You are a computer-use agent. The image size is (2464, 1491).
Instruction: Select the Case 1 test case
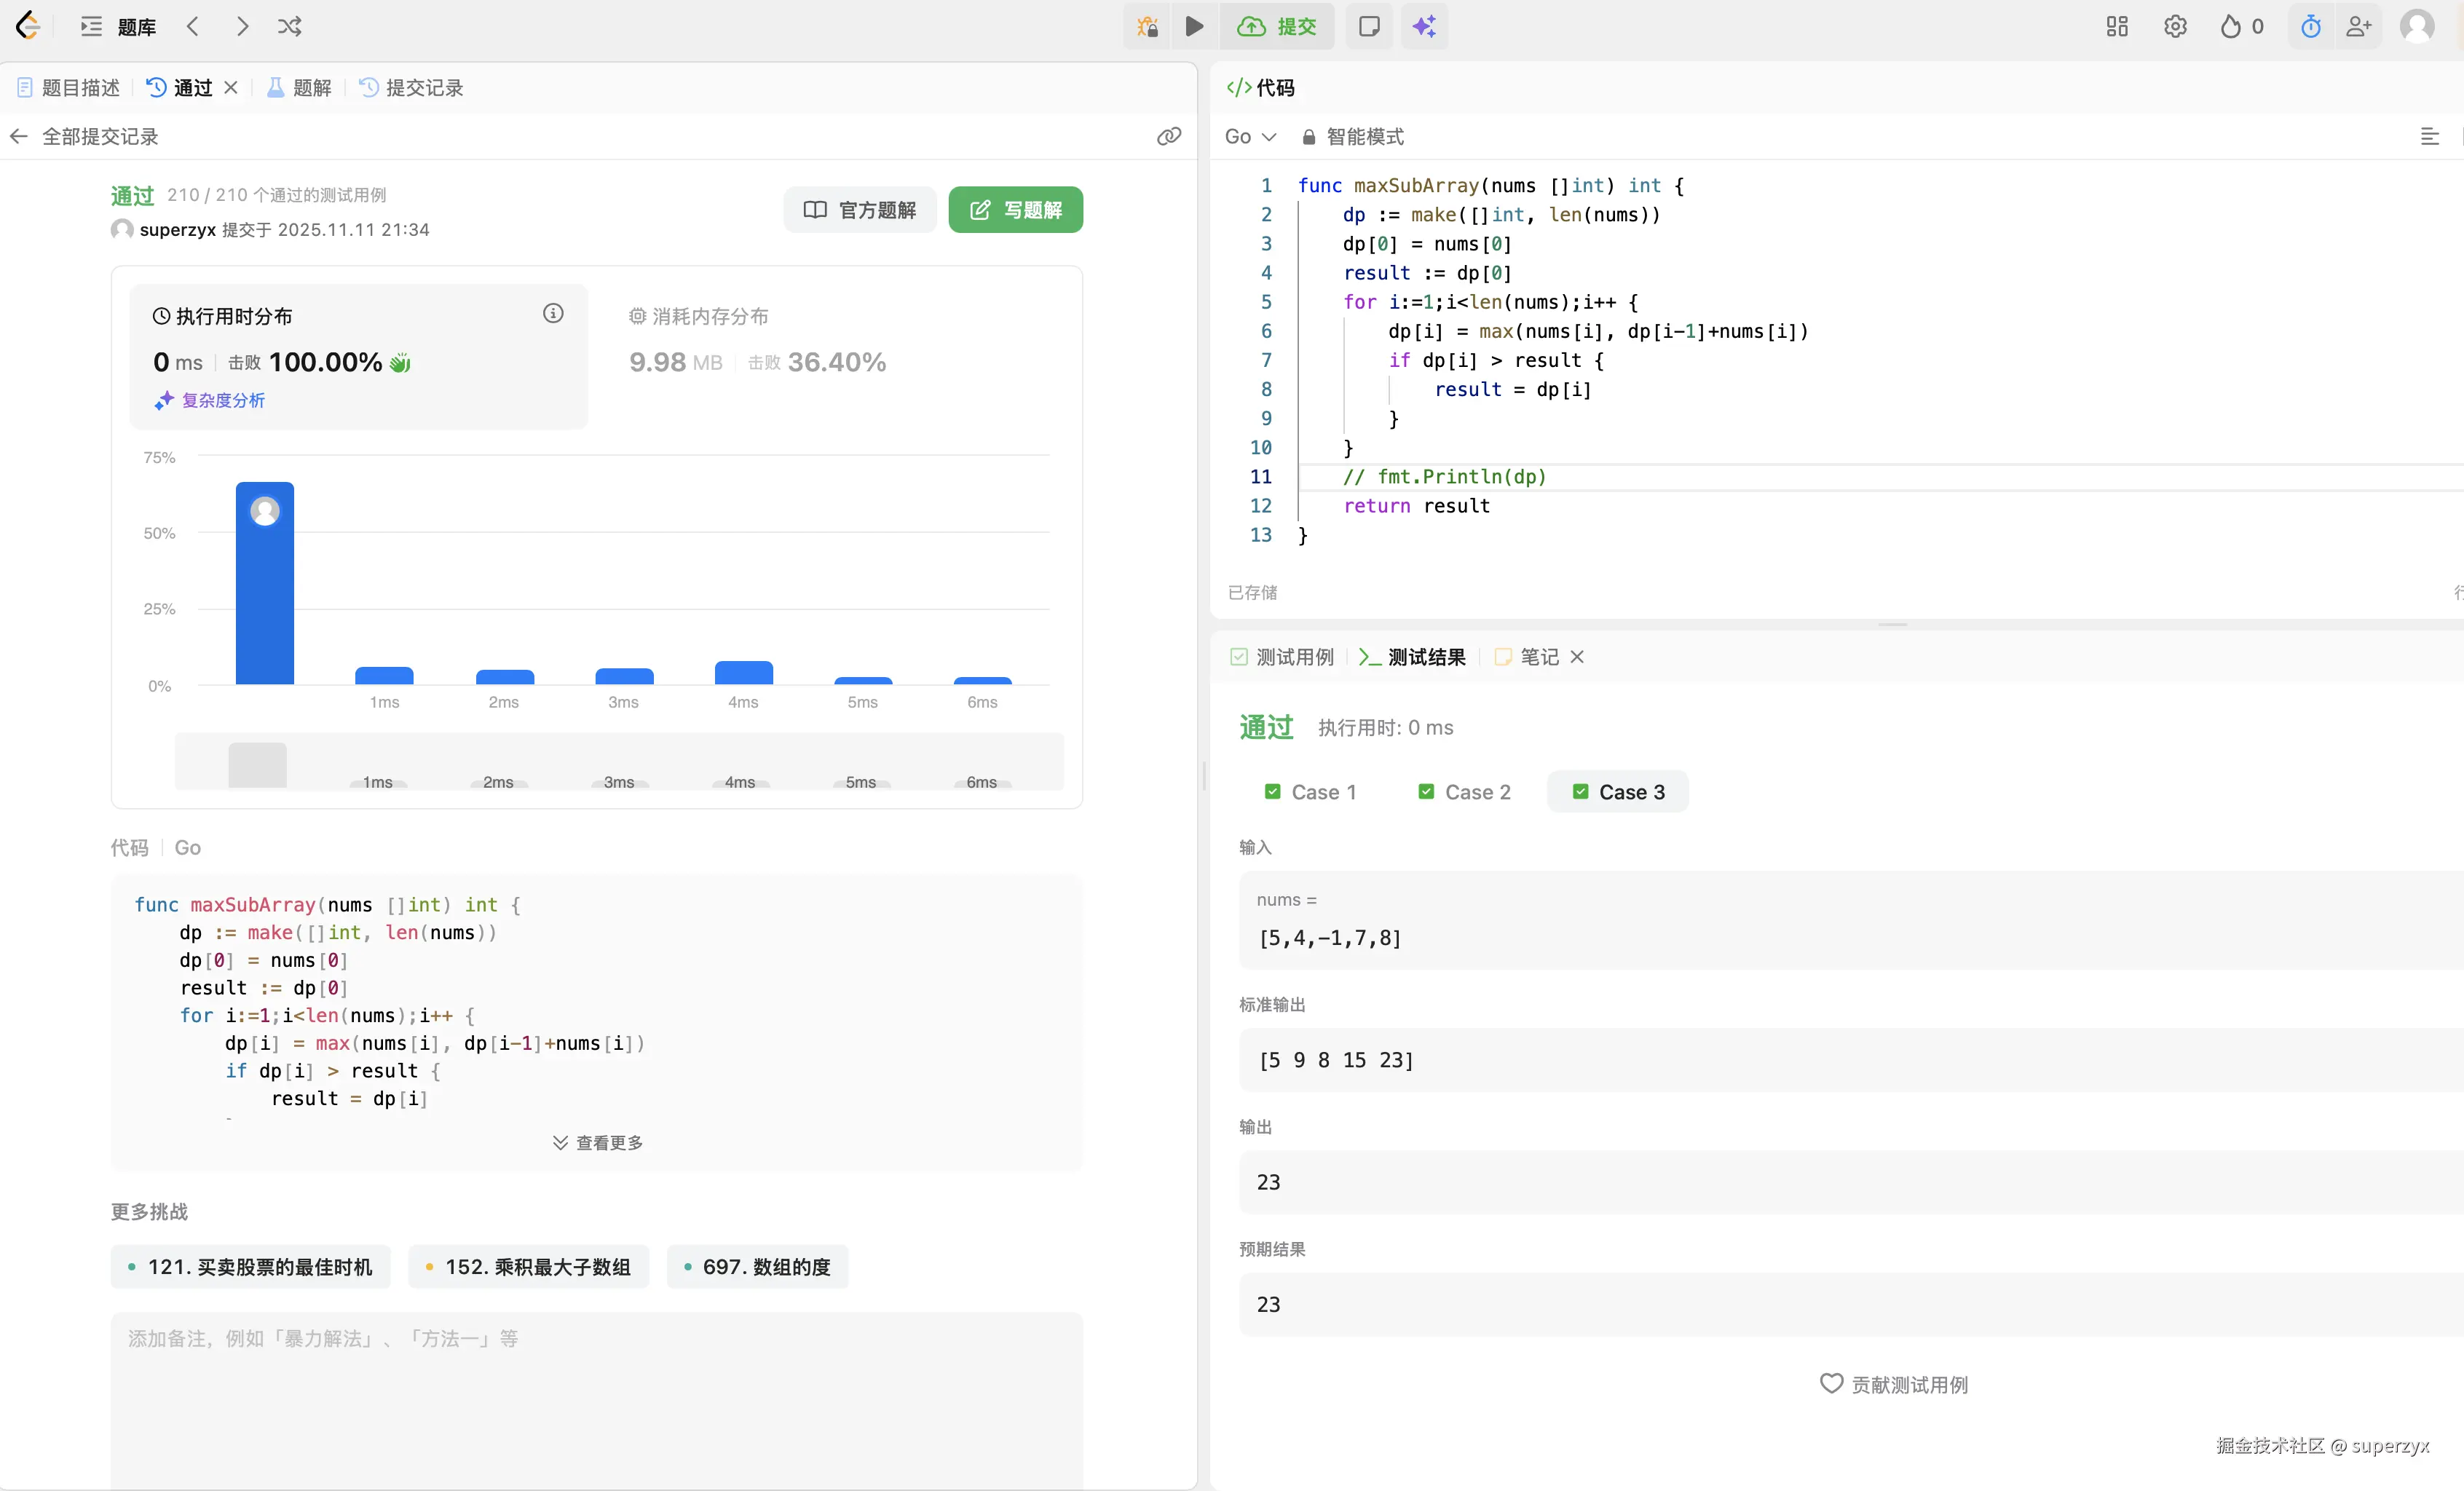pyautogui.click(x=1311, y=792)
